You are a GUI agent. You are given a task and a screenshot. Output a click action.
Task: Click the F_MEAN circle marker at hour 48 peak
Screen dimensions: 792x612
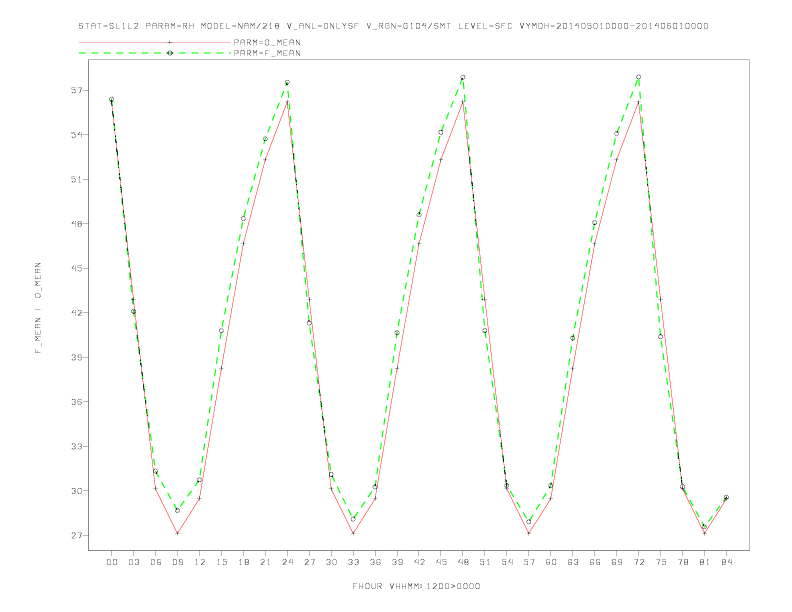click(x=463, y=78)
